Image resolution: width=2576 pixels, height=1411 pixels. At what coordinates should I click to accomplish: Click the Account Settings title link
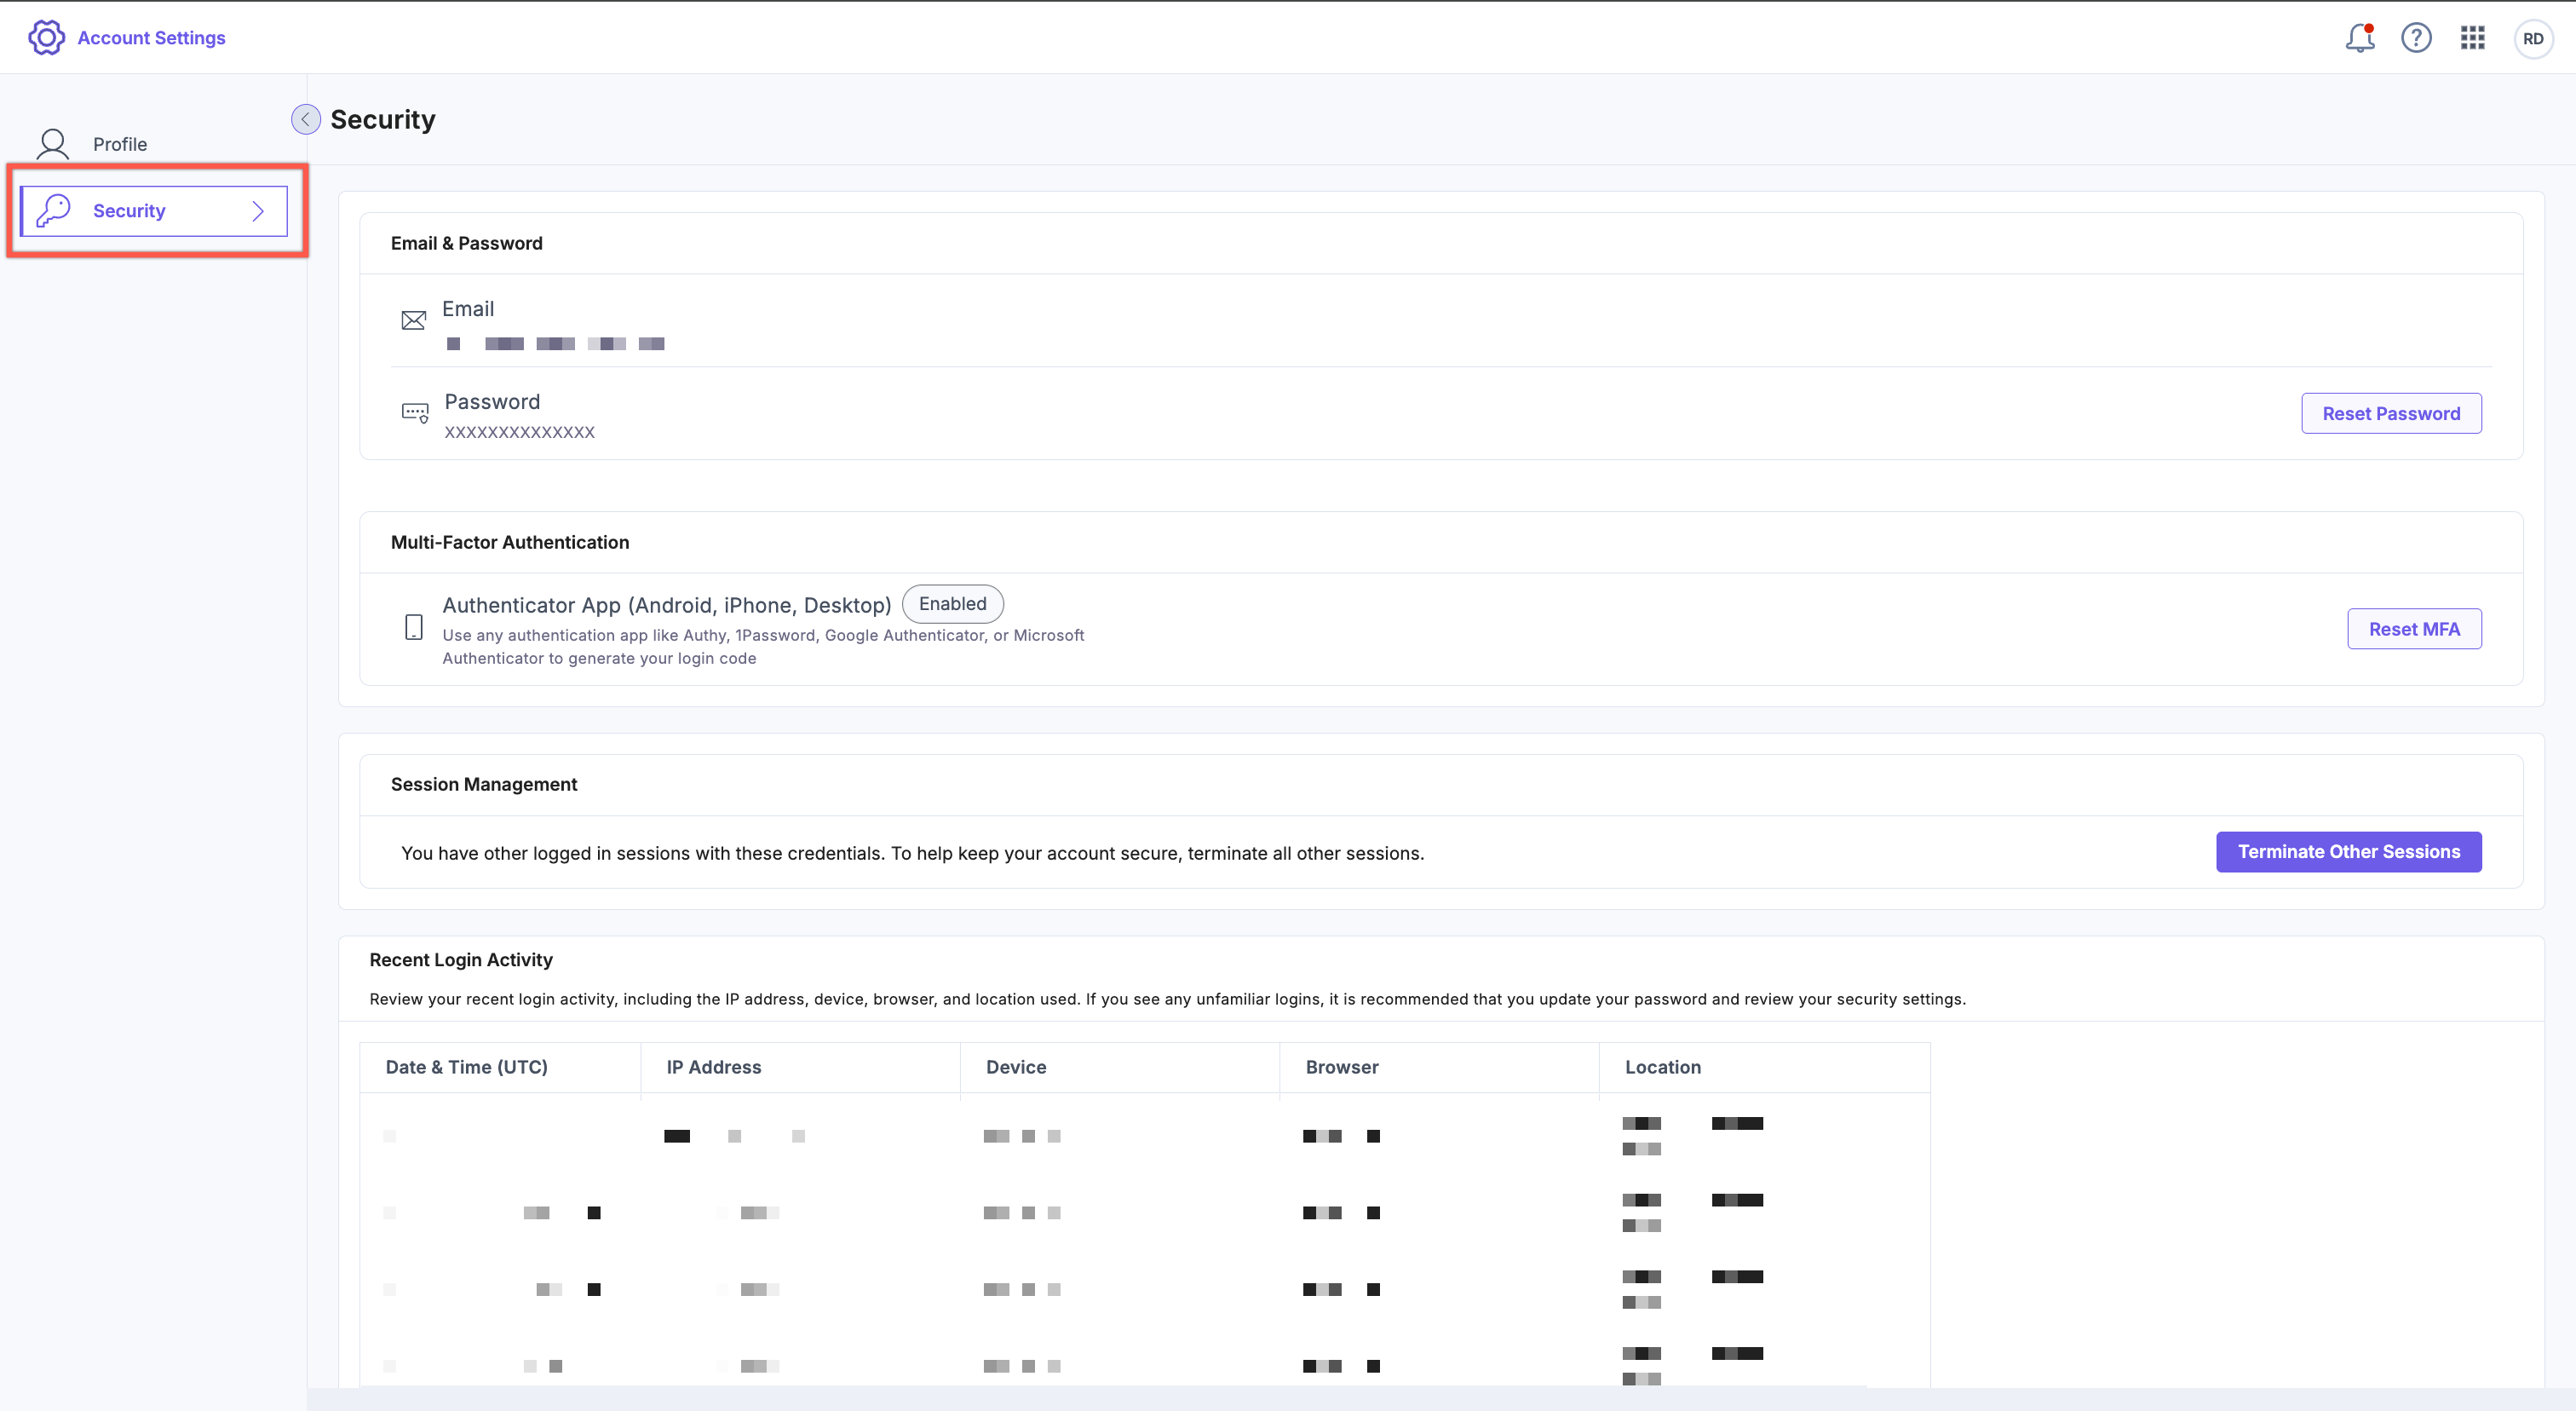[151, 38]
